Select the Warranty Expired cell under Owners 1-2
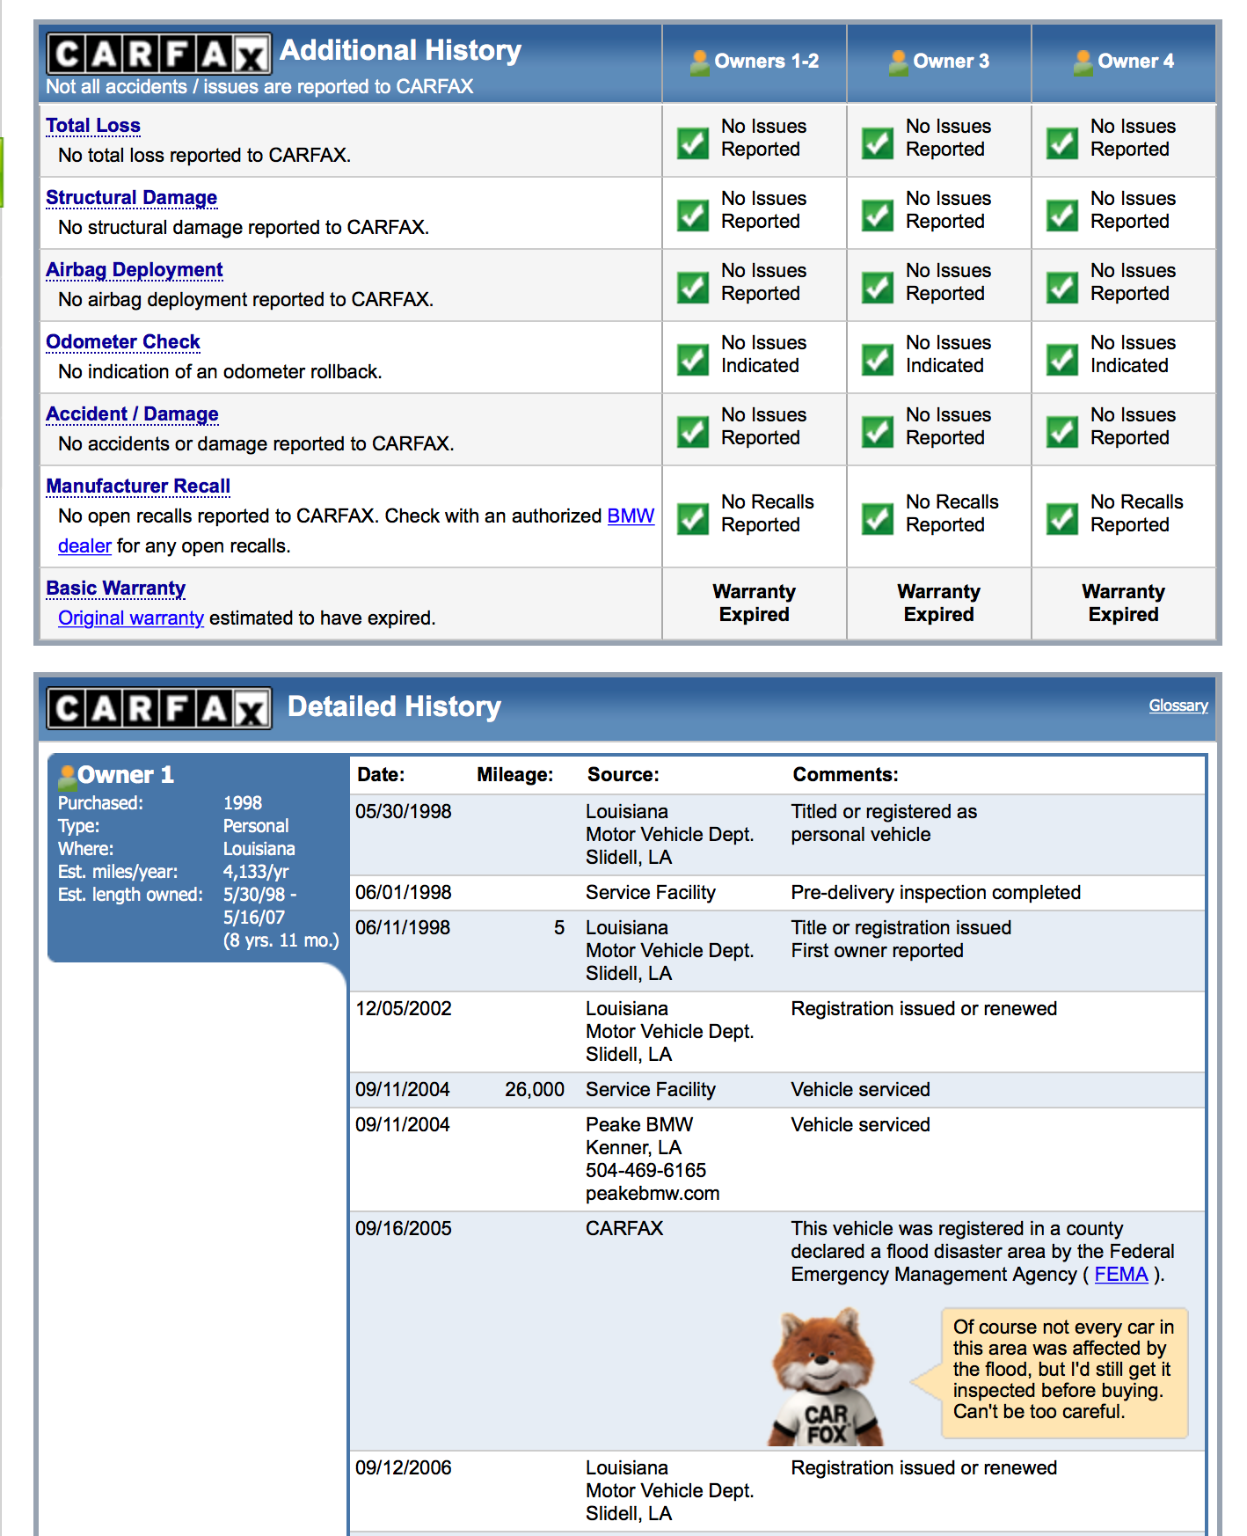 click(754, 603)
